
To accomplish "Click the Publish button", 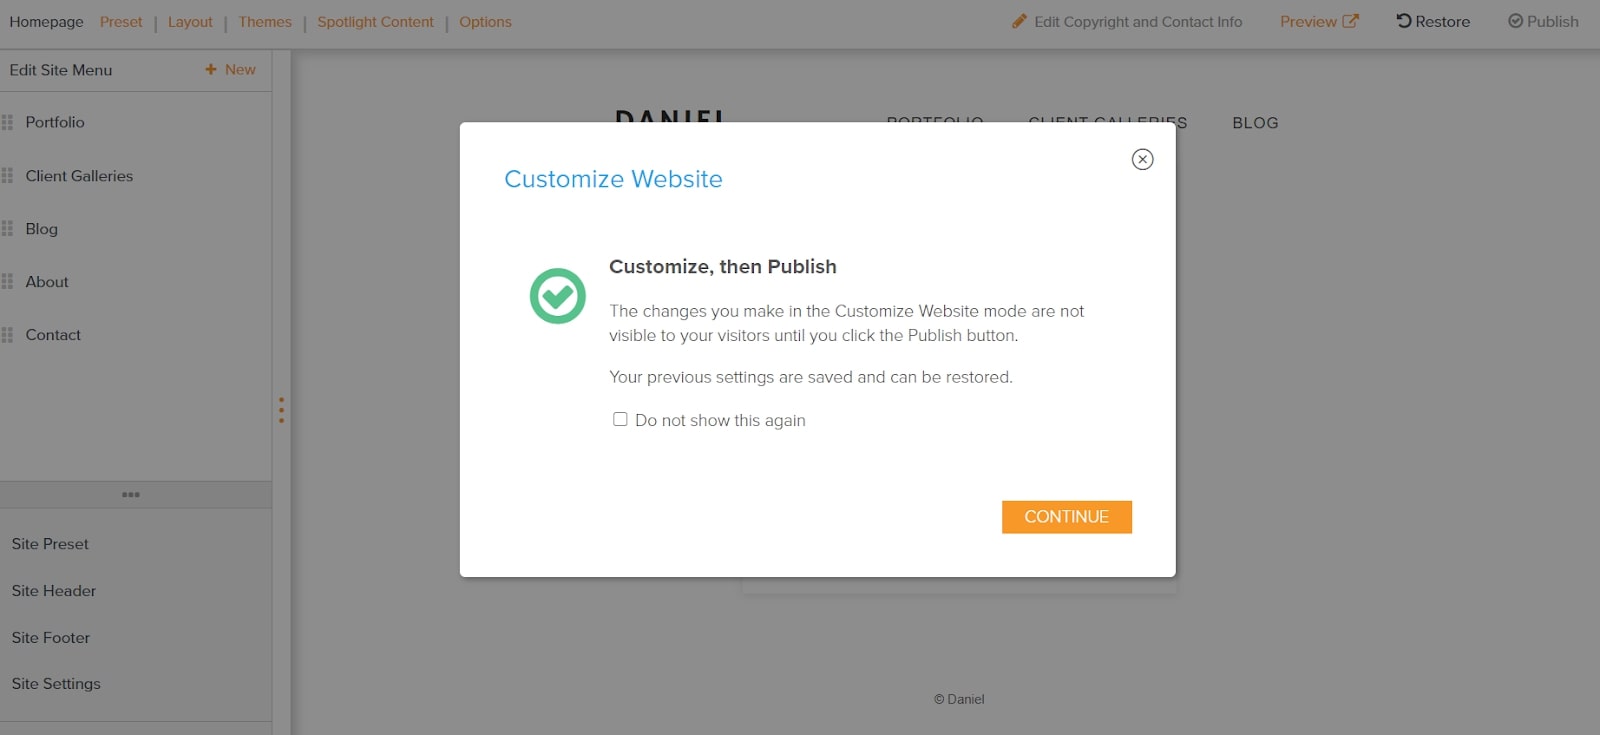I will pos(1543,21).
